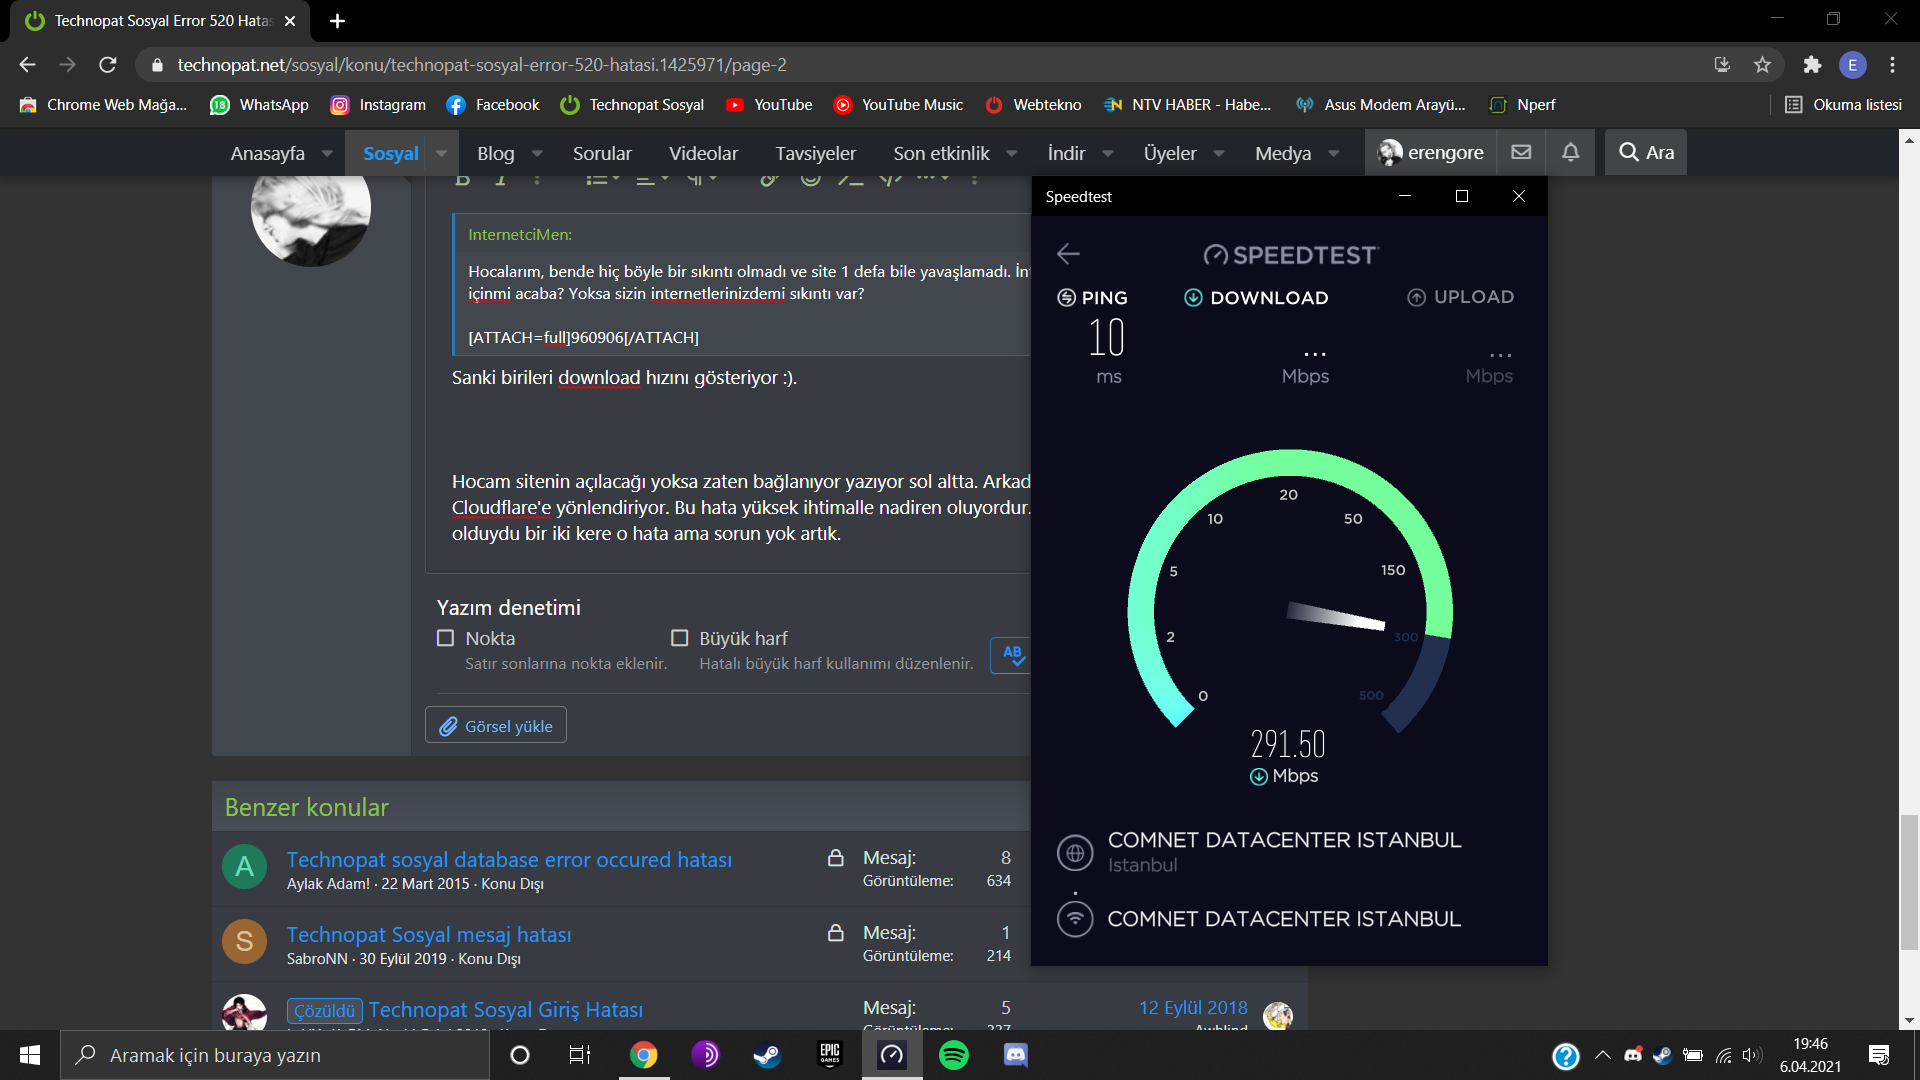This screenshot has width=1920, height=1080.
Task: Enable the Nokta checkbox
Action: pyautogui.click(x=446, y=638)
